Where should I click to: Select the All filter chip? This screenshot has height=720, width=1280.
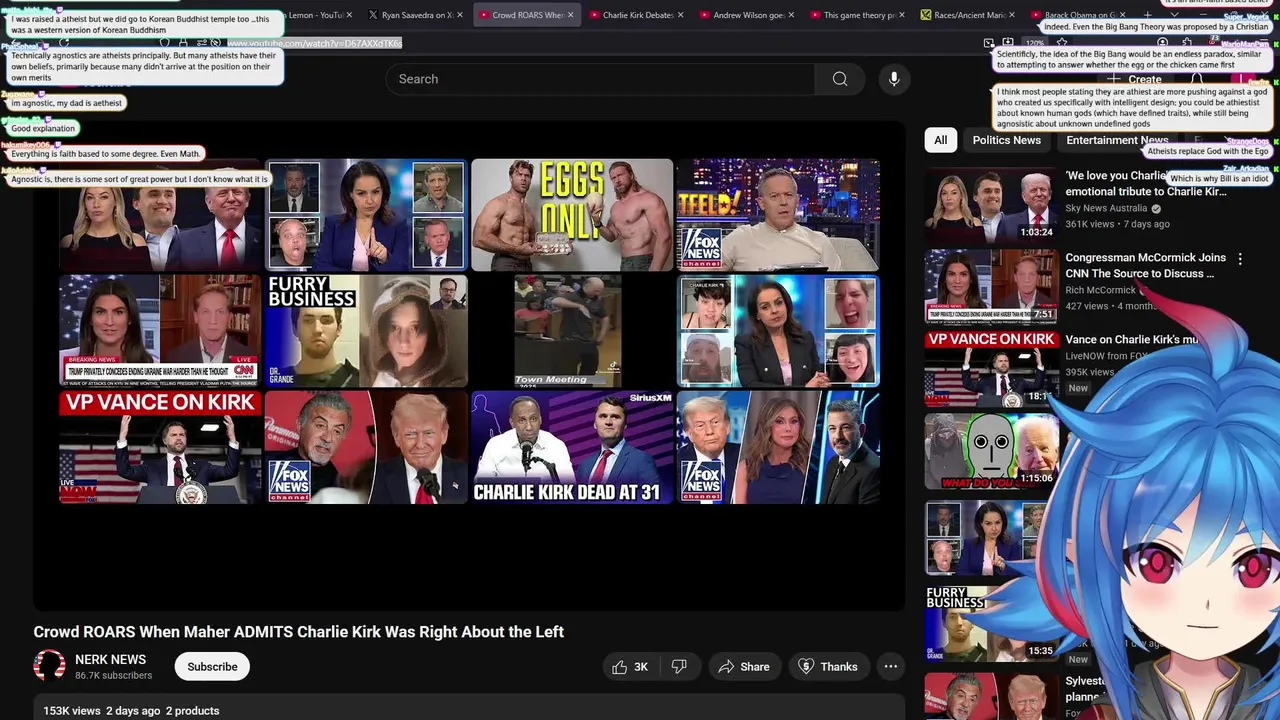(940, 140)
